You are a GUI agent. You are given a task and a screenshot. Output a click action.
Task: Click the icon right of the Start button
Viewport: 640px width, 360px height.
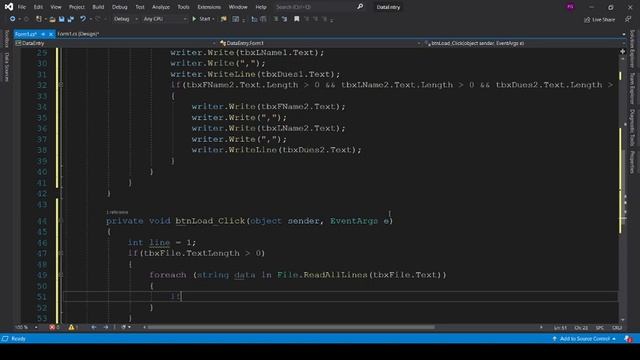223,19
